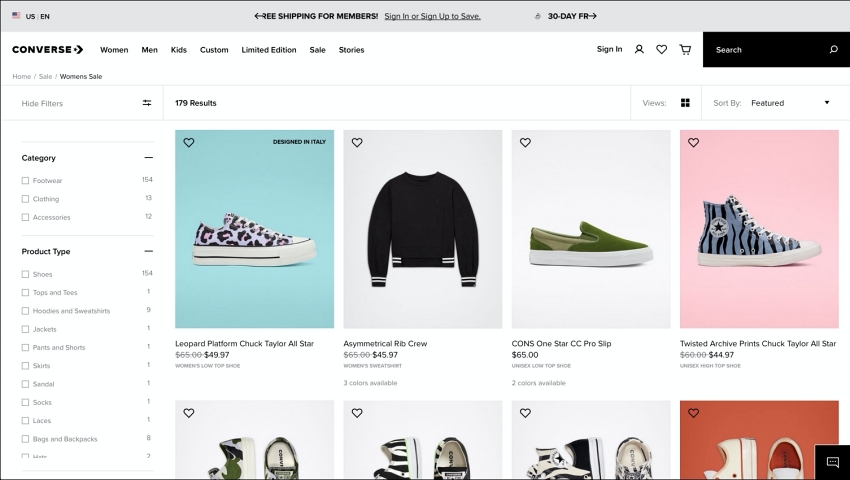850x480 pixels.
Task: Click Sign In or Sign Up to Save link
Action: [433, 16]
